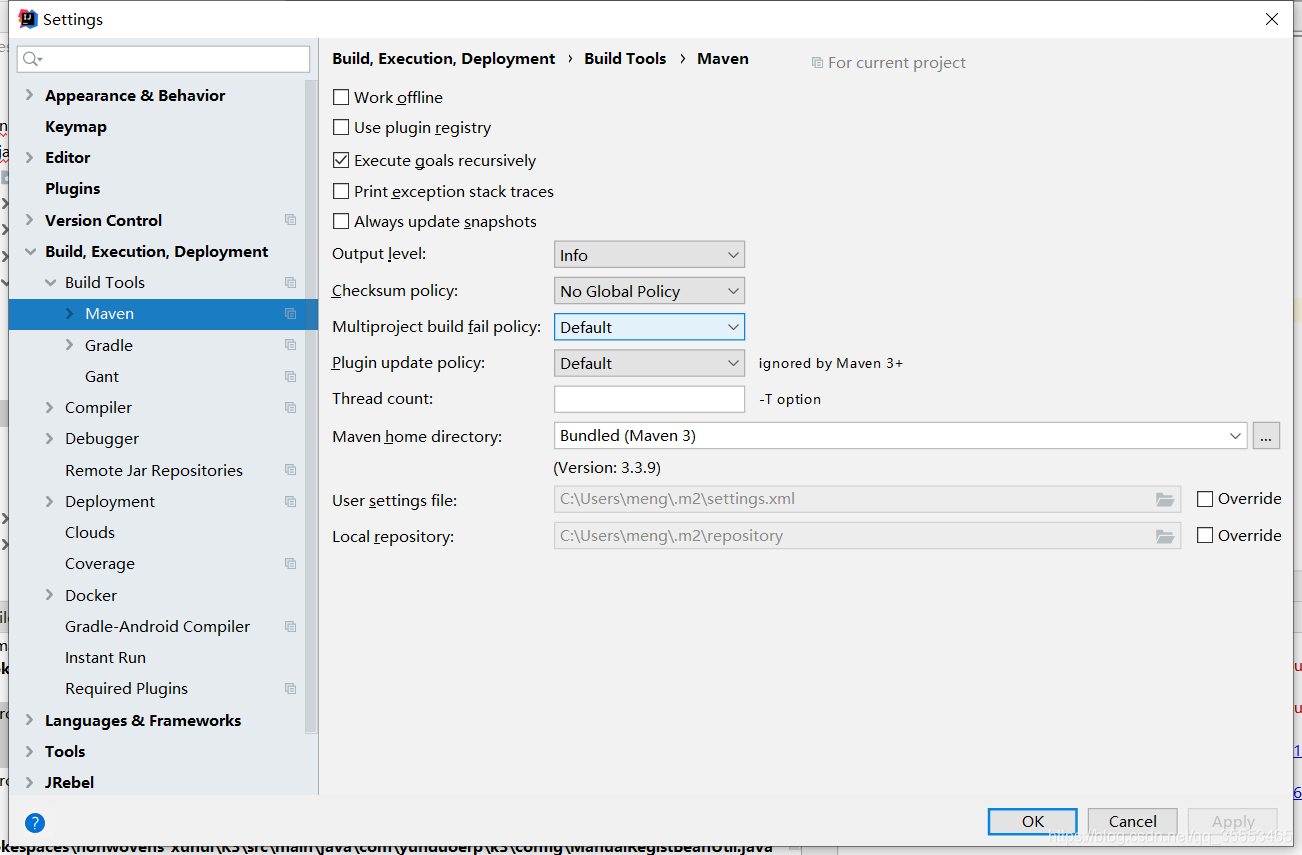
Task: Open Multiproject build fail policy dropdown
Action: [649, 327]
